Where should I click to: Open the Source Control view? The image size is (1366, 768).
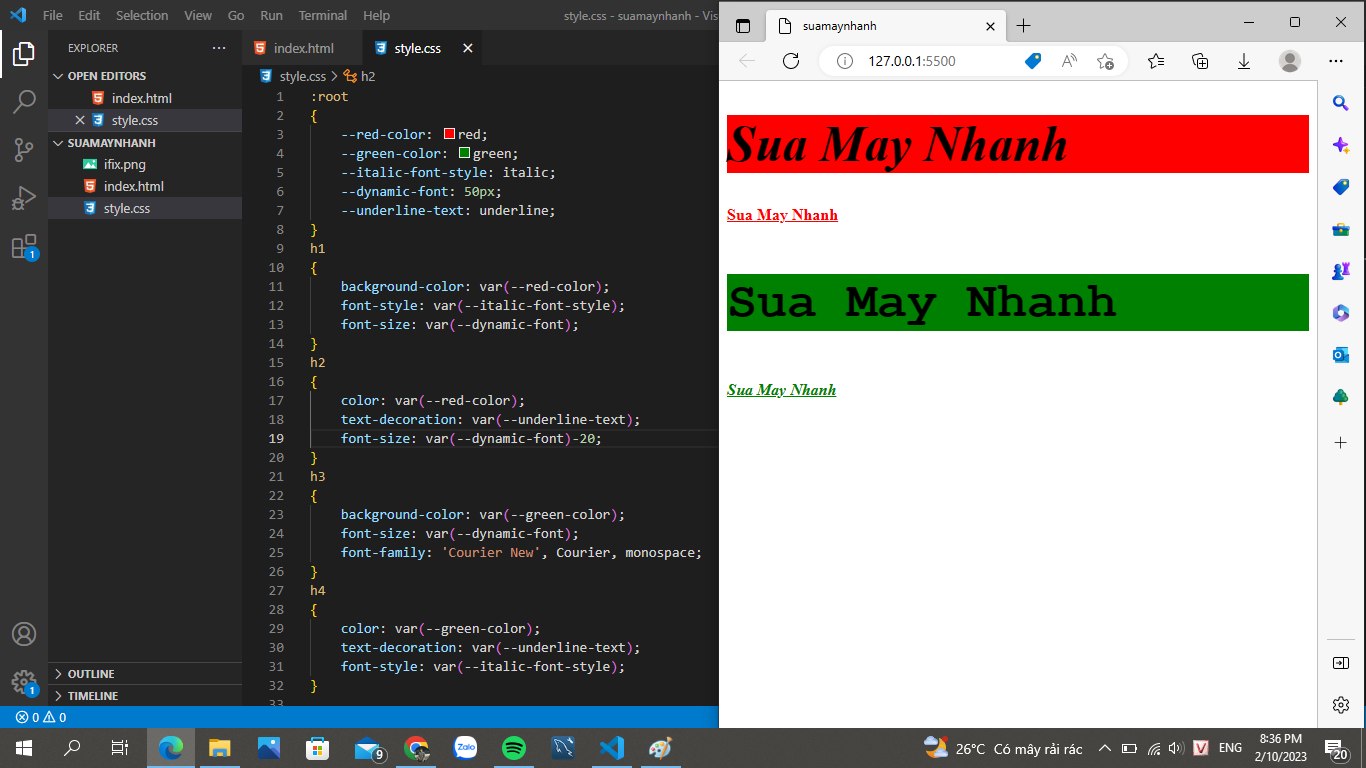(x=24, y=150)
